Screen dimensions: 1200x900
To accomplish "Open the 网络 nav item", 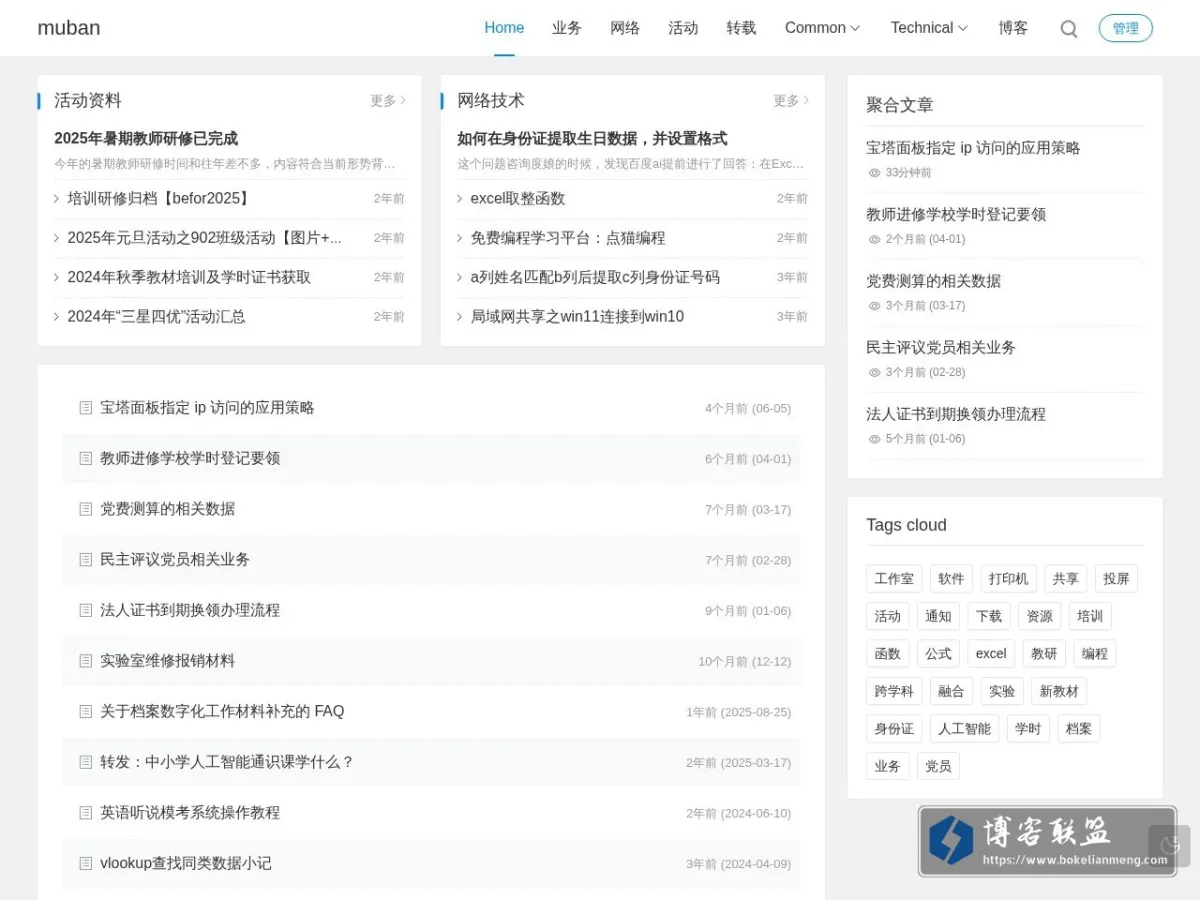I will (625, 28).
